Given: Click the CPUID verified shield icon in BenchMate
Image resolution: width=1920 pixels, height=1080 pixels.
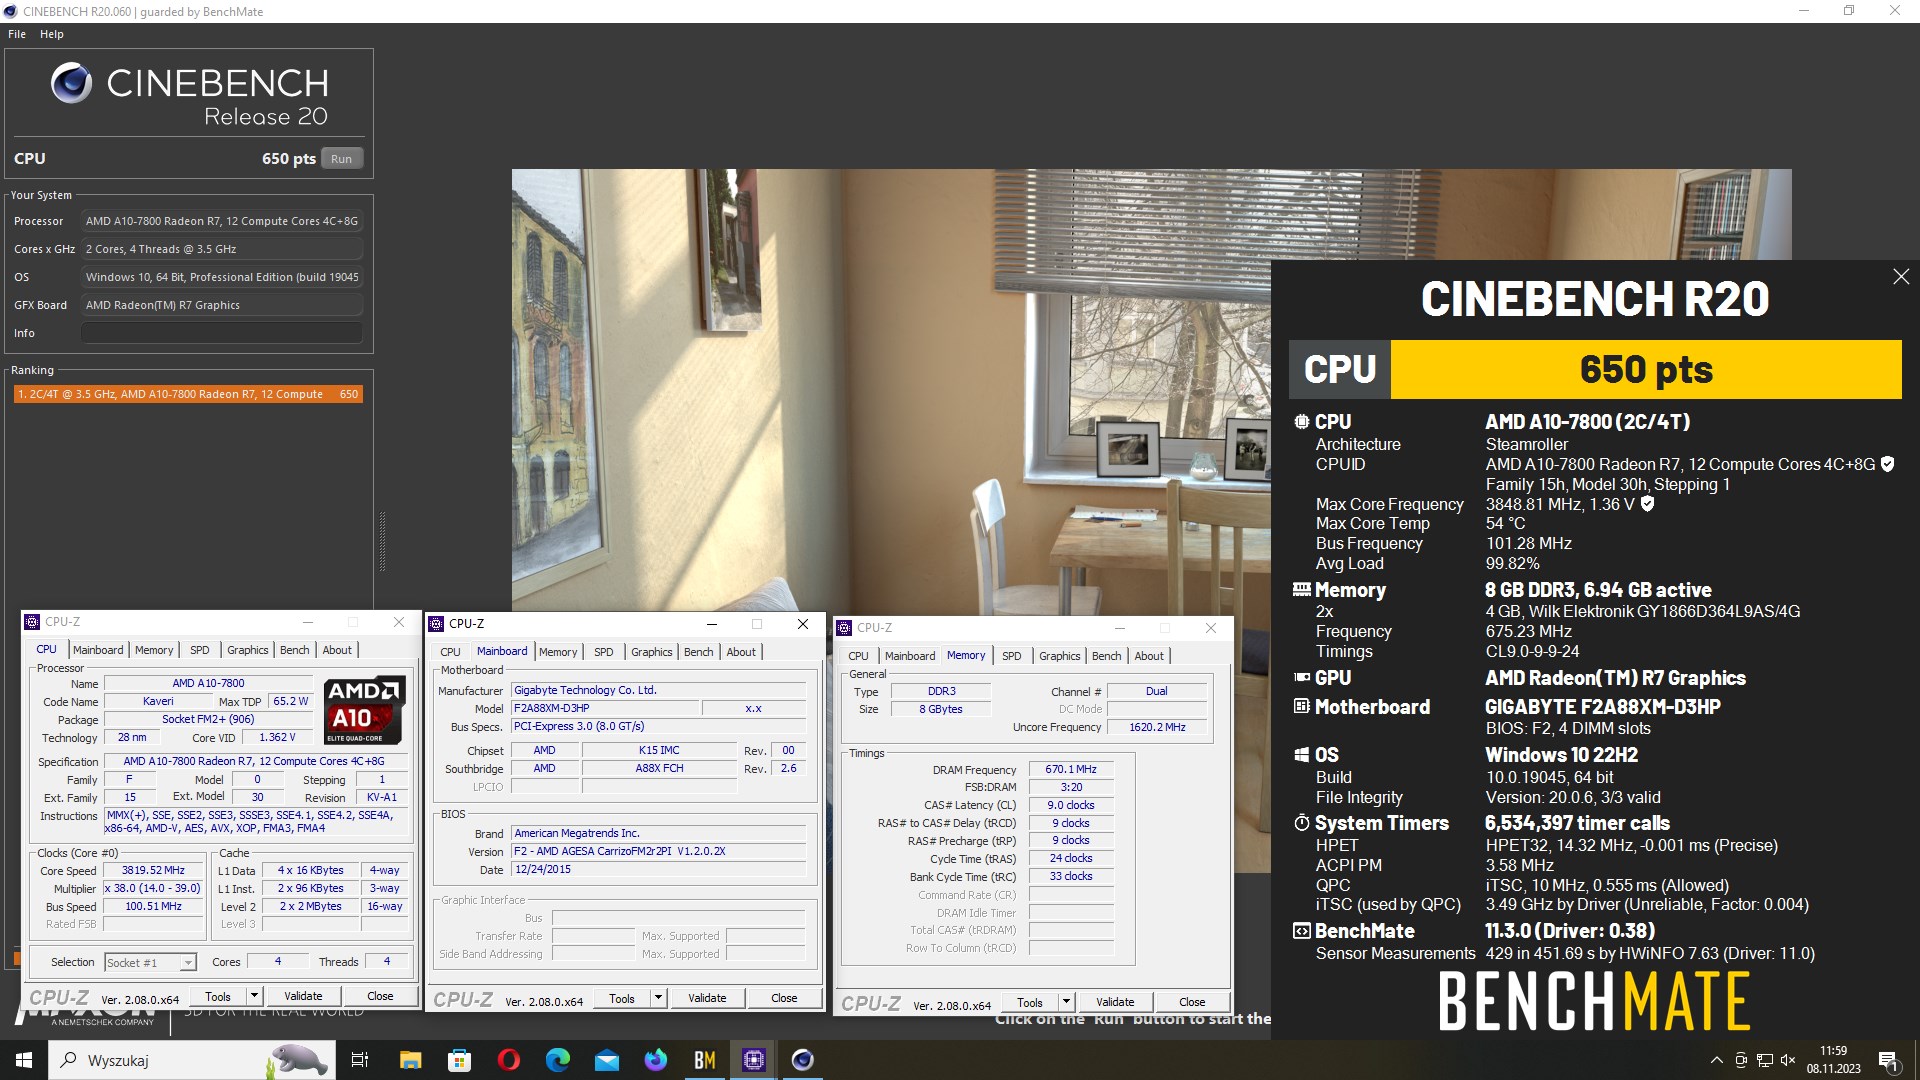Looking at the screenshot, I should point(1887,464).
